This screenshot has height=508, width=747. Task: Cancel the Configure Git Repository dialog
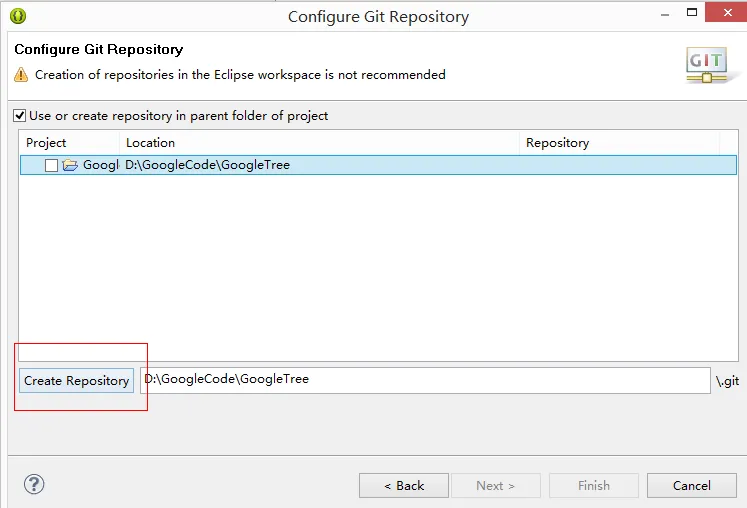point(692,486)
